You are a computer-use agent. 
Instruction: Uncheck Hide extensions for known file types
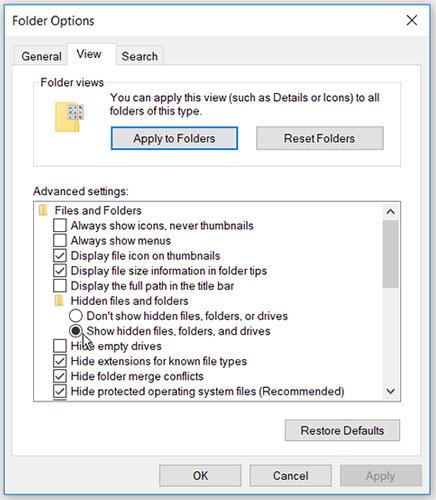[60, 361]
